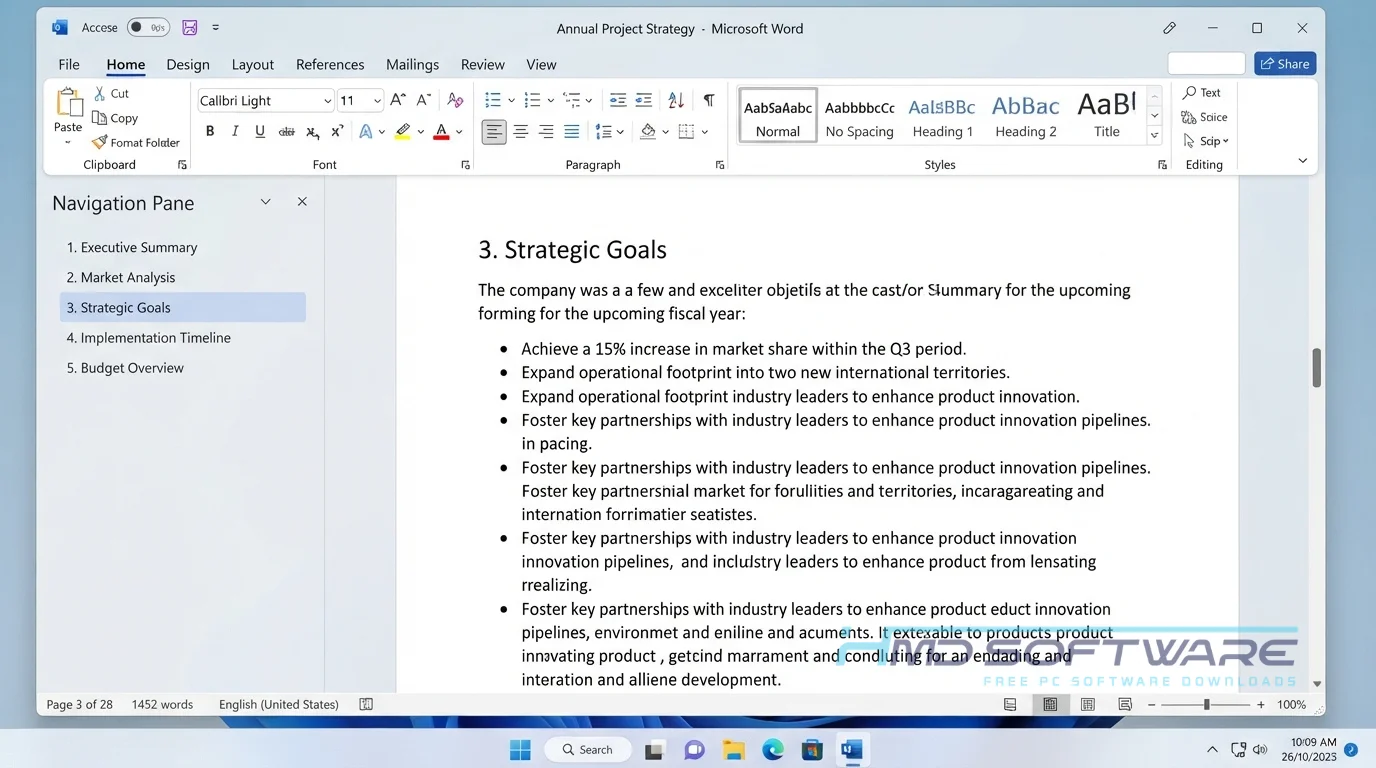Viewport: 1376px width, 768px height.
Task: Open the font name dropdown
Action: pyautogui.click(x=327, y=101)
